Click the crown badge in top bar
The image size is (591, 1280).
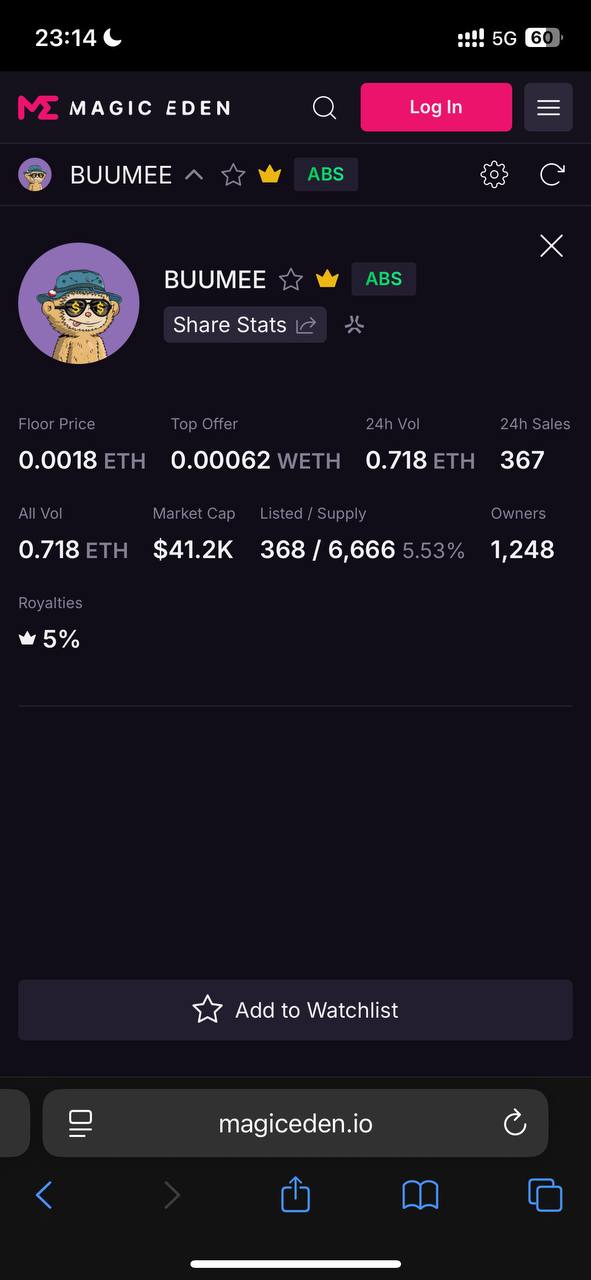pyautogui.click(x=270, y=175)
